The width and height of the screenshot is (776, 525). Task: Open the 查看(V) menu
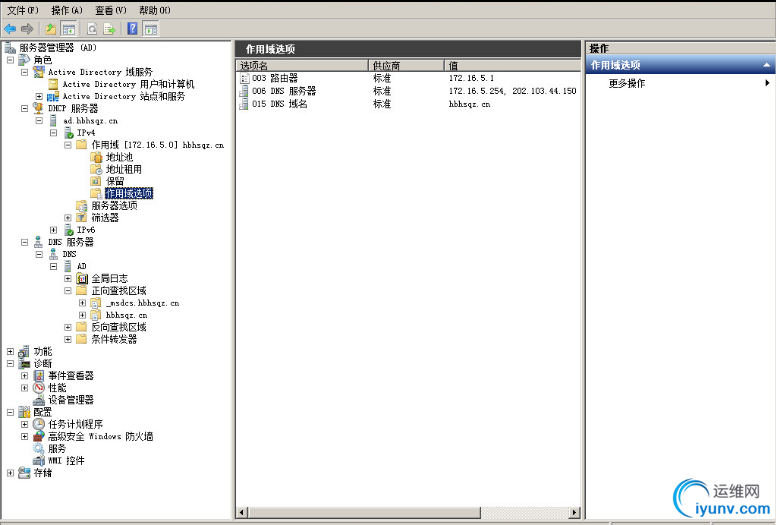[110, 10]
